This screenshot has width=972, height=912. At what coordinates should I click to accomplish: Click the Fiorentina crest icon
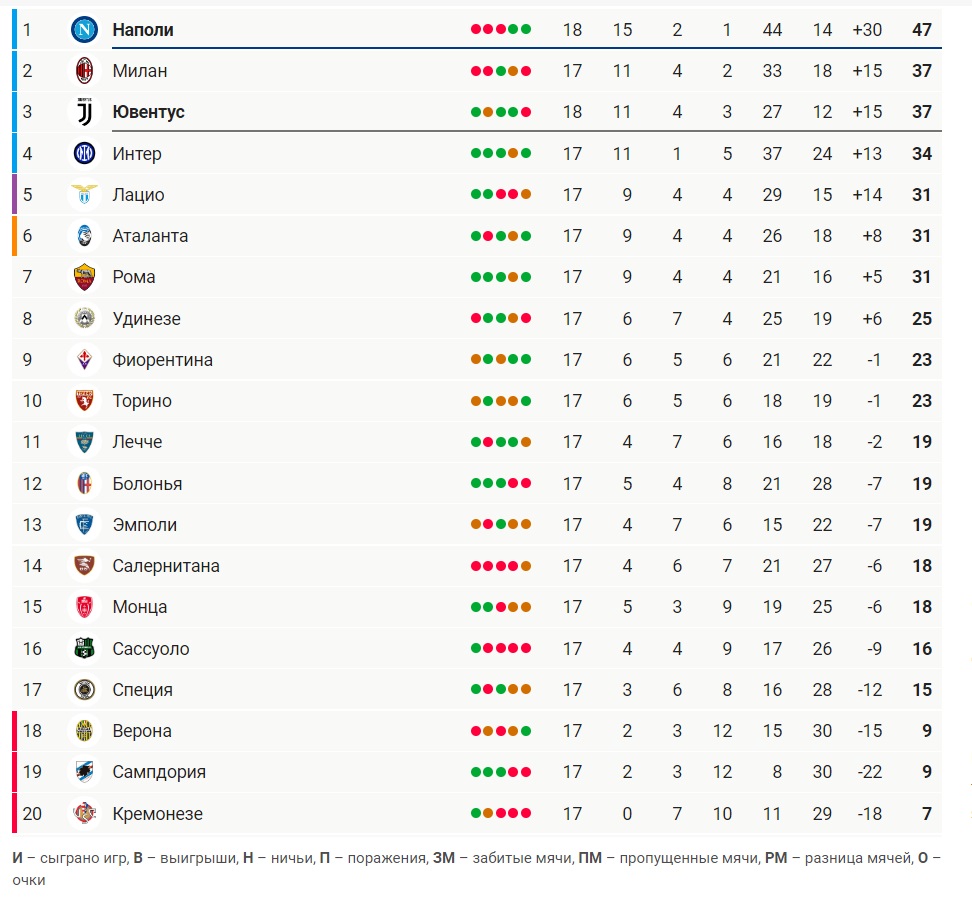(84, 359)
